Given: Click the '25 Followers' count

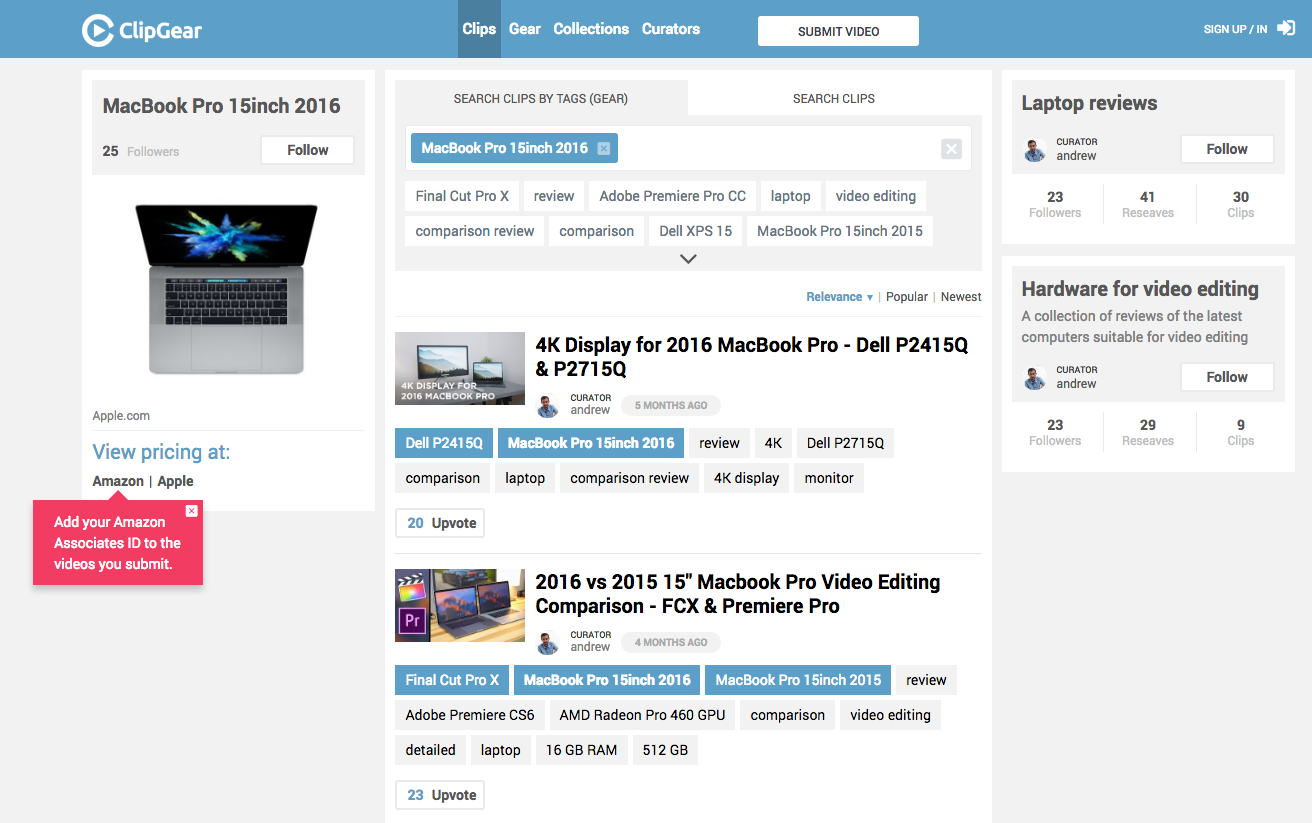Looking at the screenshot, I should click(141, 151).
